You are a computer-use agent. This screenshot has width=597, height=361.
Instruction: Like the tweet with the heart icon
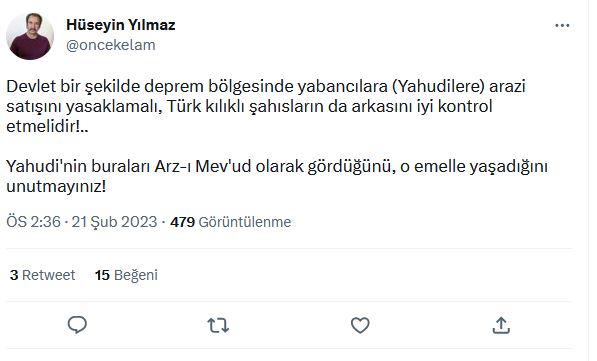(360, 325)
